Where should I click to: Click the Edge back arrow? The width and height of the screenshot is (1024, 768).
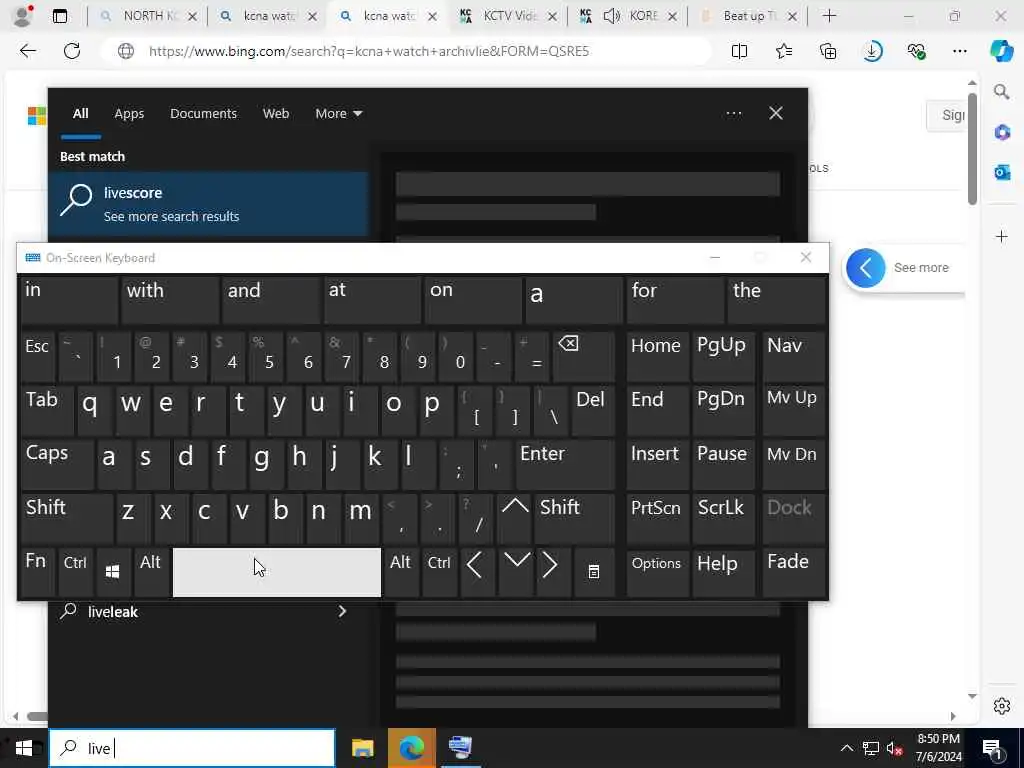[x=27, y=51]
